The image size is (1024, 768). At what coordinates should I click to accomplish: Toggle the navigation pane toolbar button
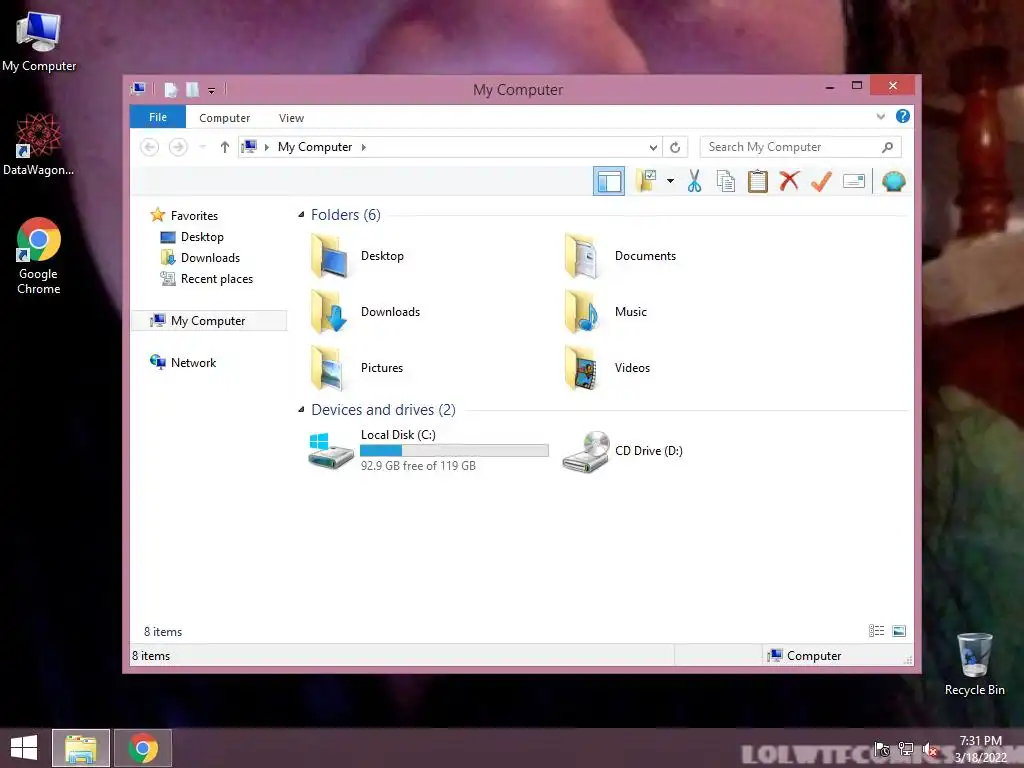pyautogui.click(x=609, y=181)
